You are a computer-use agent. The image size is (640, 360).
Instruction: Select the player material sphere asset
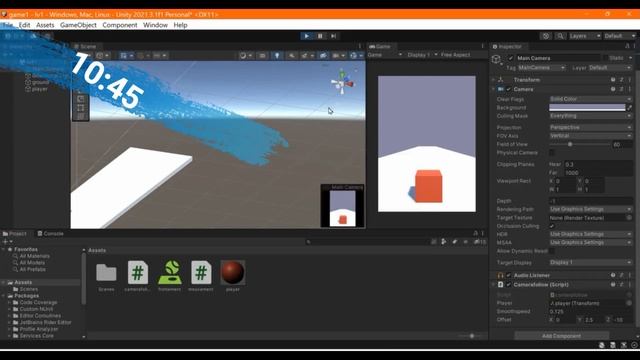[x=233, y=272]
